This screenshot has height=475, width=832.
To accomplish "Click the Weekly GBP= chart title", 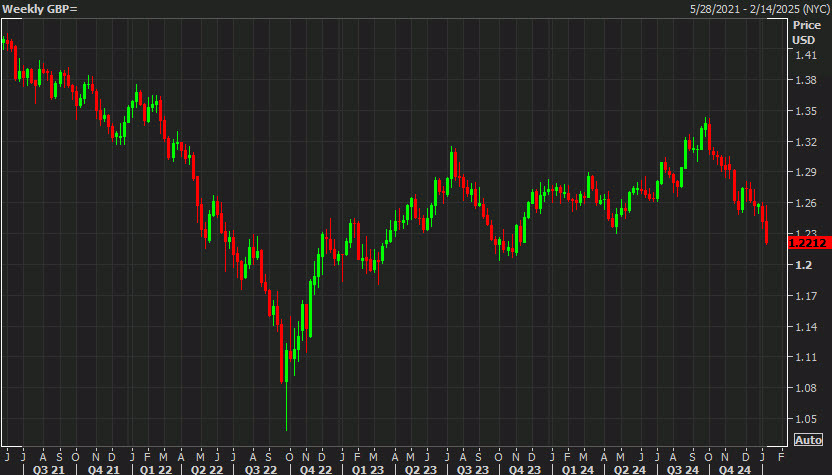I will [39, 9].
